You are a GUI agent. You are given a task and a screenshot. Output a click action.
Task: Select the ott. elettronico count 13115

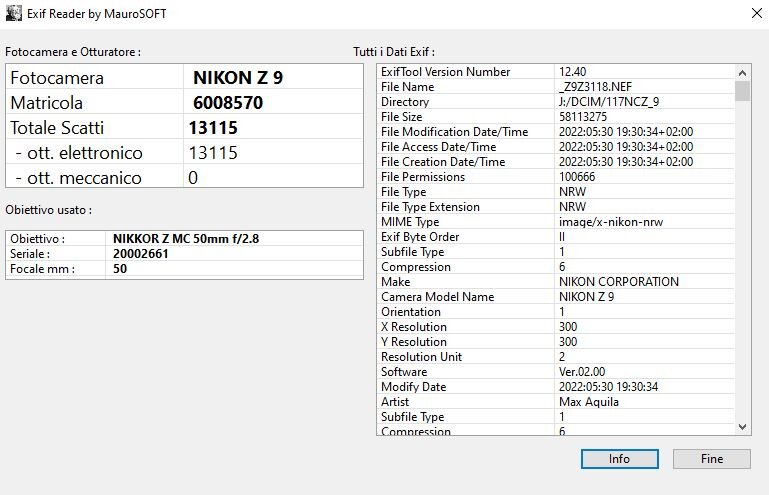(213, 153)
